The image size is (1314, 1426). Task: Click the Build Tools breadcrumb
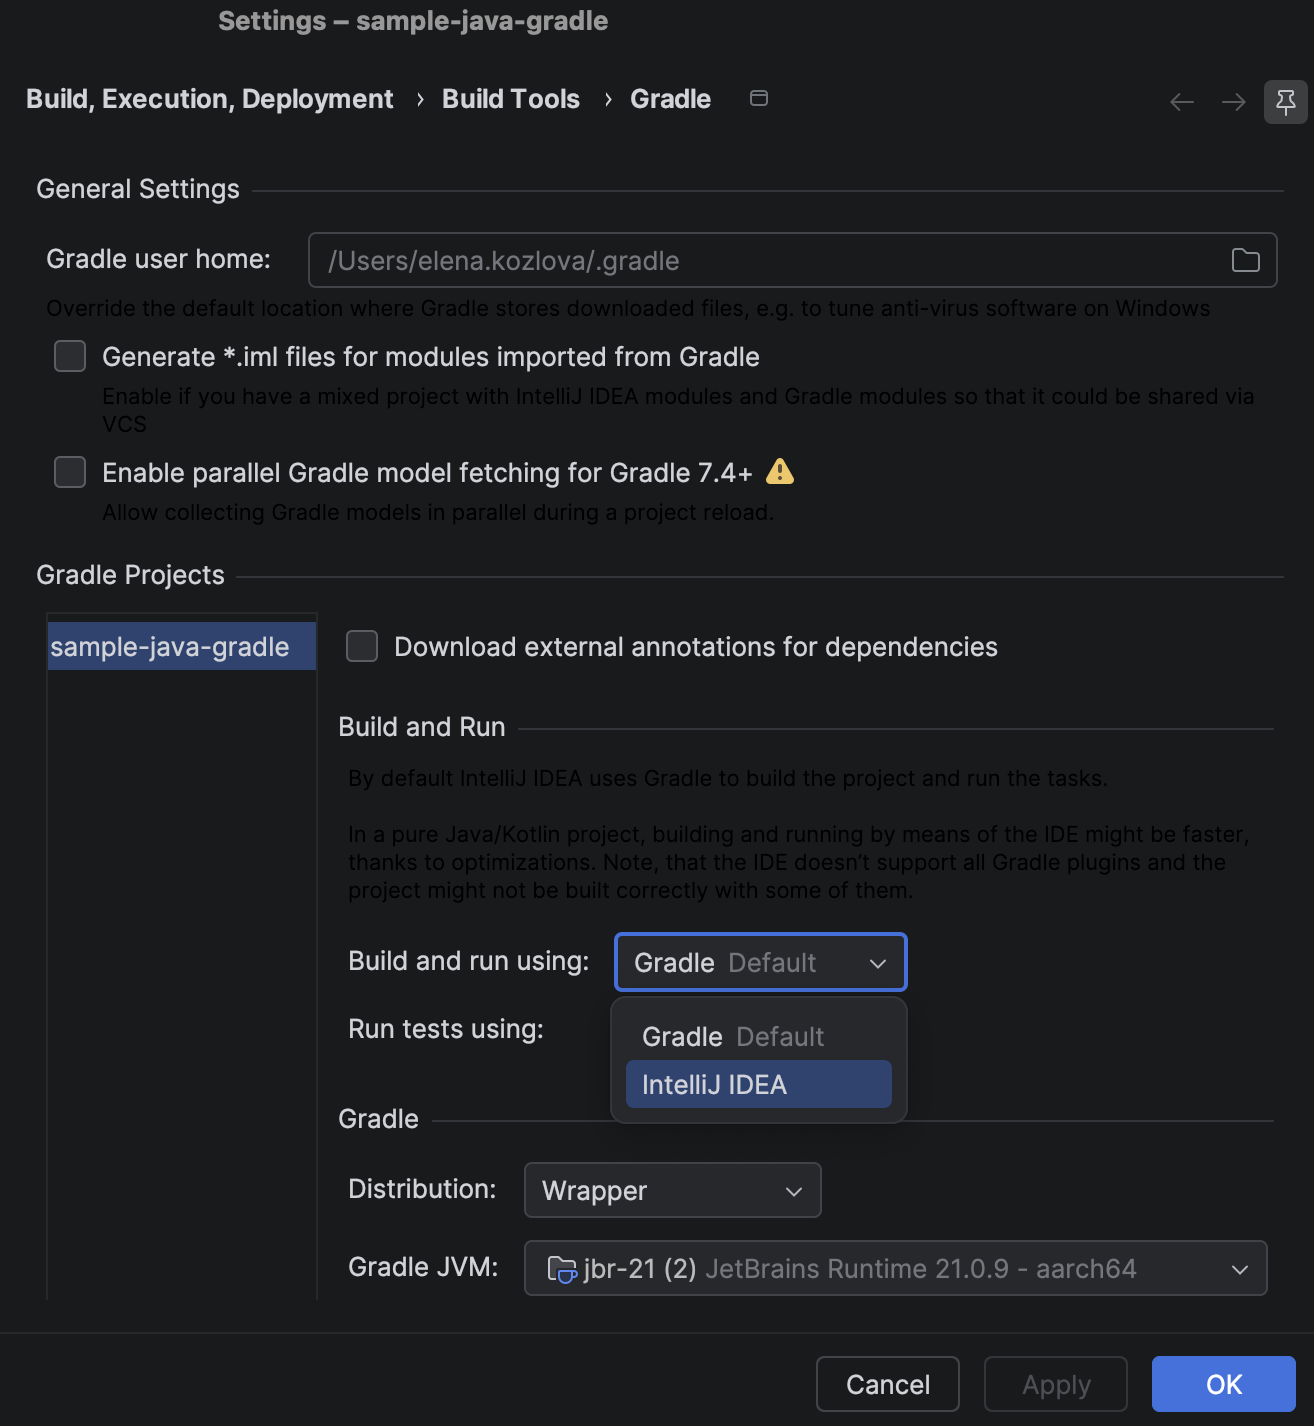coord(511,99)
